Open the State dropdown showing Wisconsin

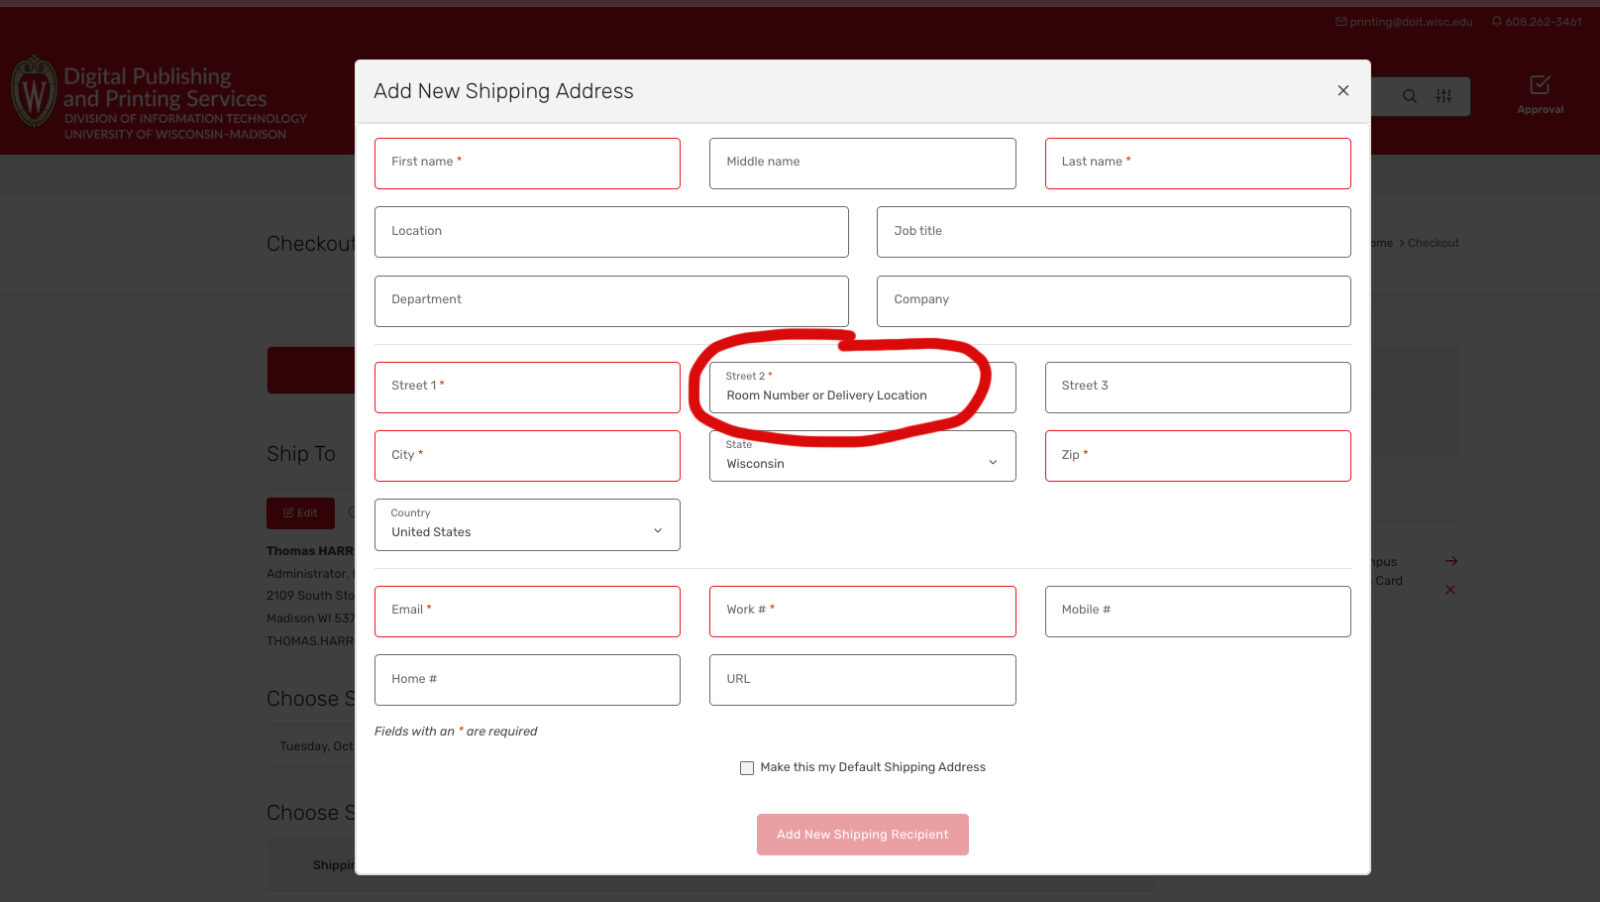[862, 456]
